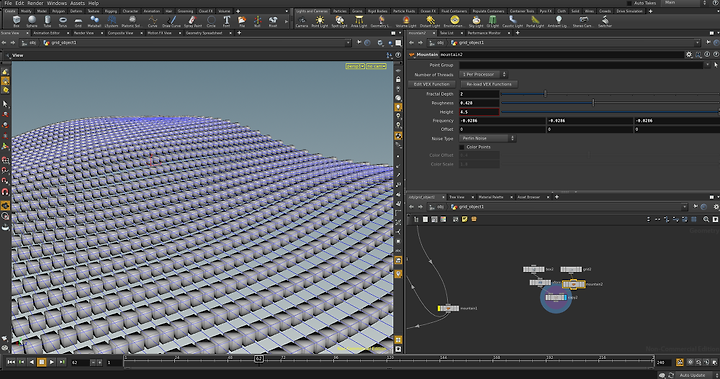Click the Height slider track
The width and height of the screenshot is (720, 379).
(x=610, y=112)
